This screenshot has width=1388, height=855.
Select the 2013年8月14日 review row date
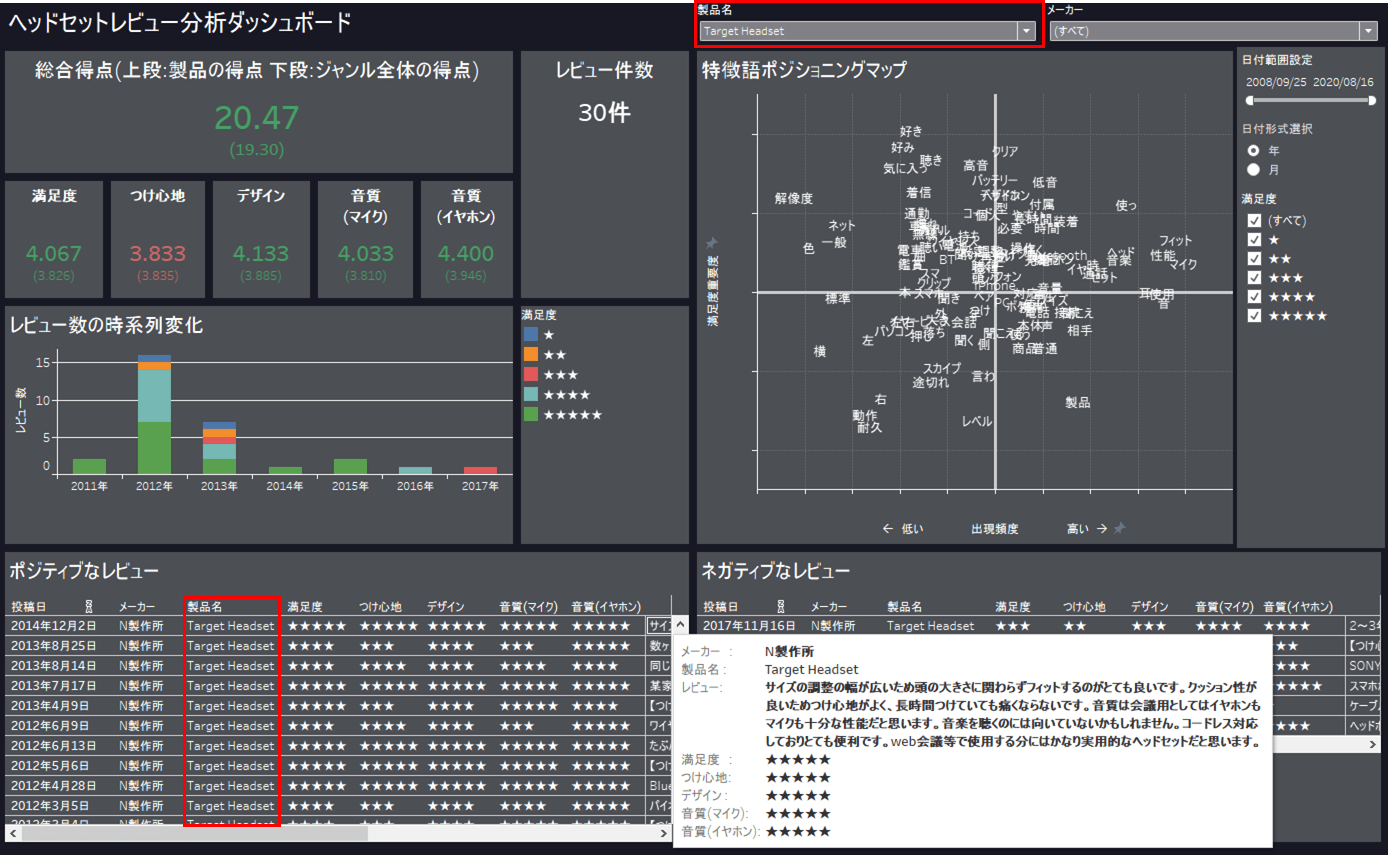(x=54, y=666)
